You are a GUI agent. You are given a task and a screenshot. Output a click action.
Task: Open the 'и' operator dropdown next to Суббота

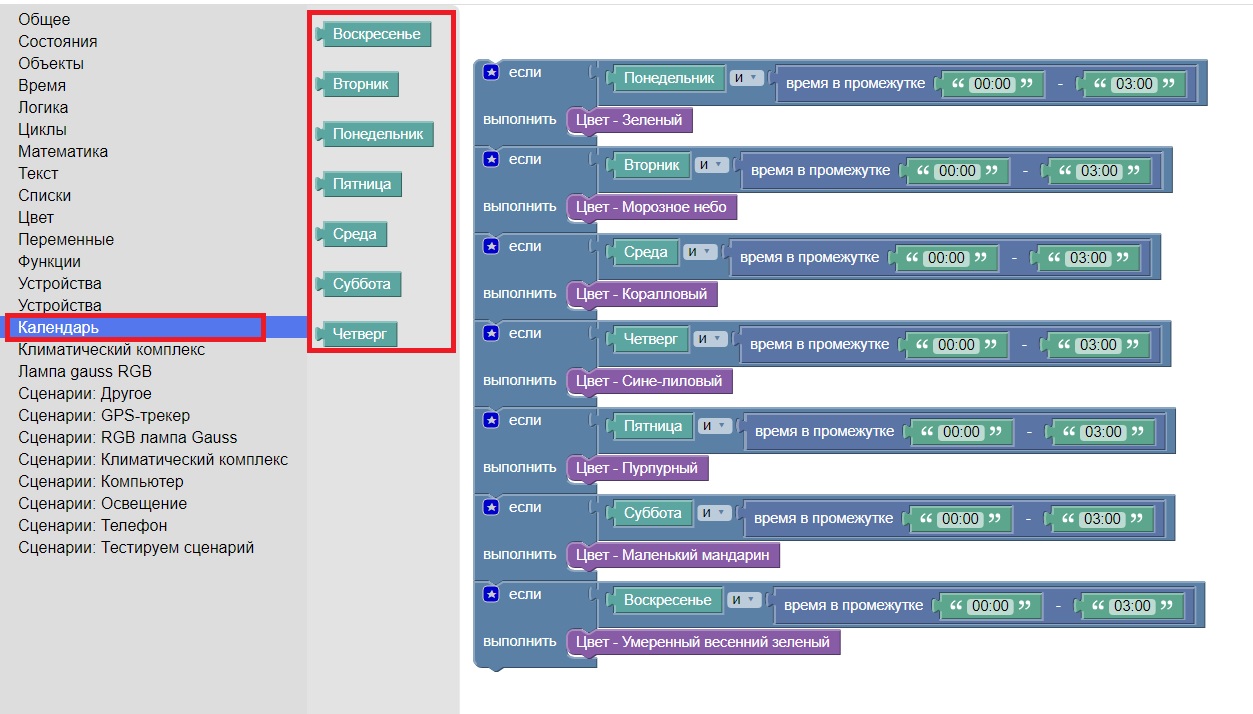click(x=714, y=513)
